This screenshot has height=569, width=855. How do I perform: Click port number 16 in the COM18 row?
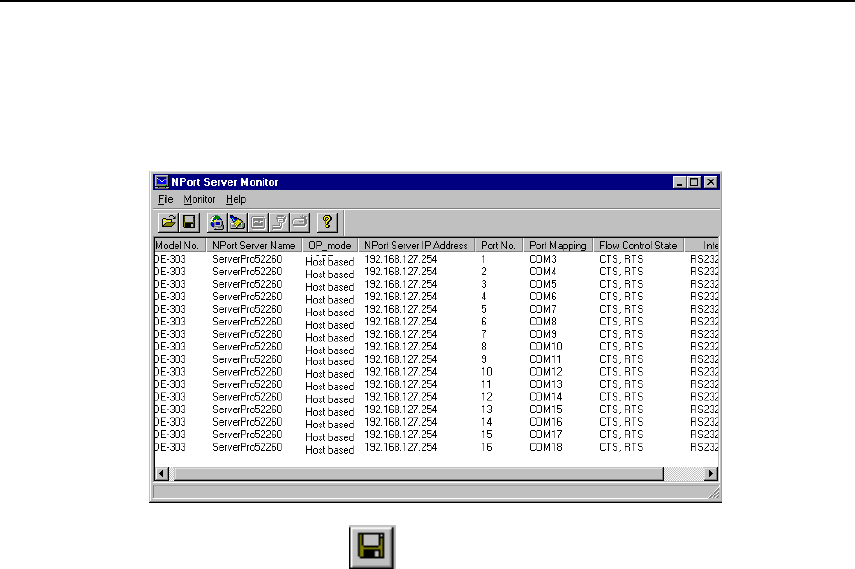[x=486, y=447]
